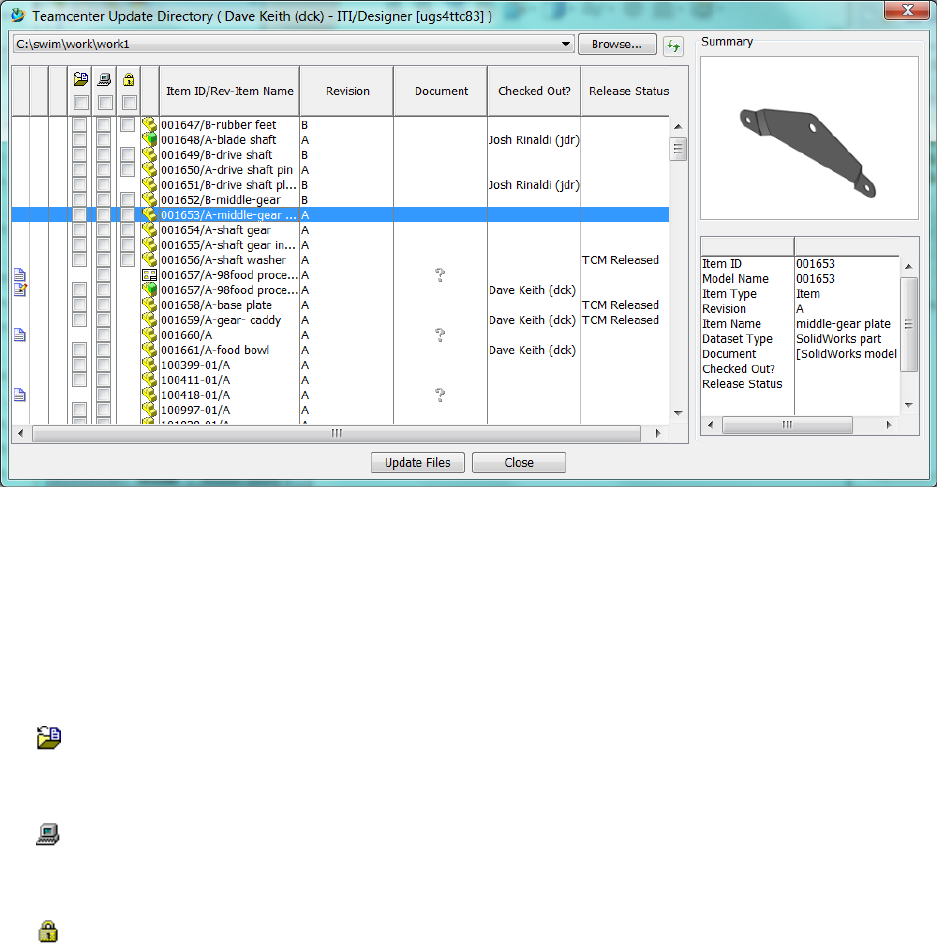Viewport: 937px width, 944px height.
Task: Click the padlock icon in table header
Action: 128,79
